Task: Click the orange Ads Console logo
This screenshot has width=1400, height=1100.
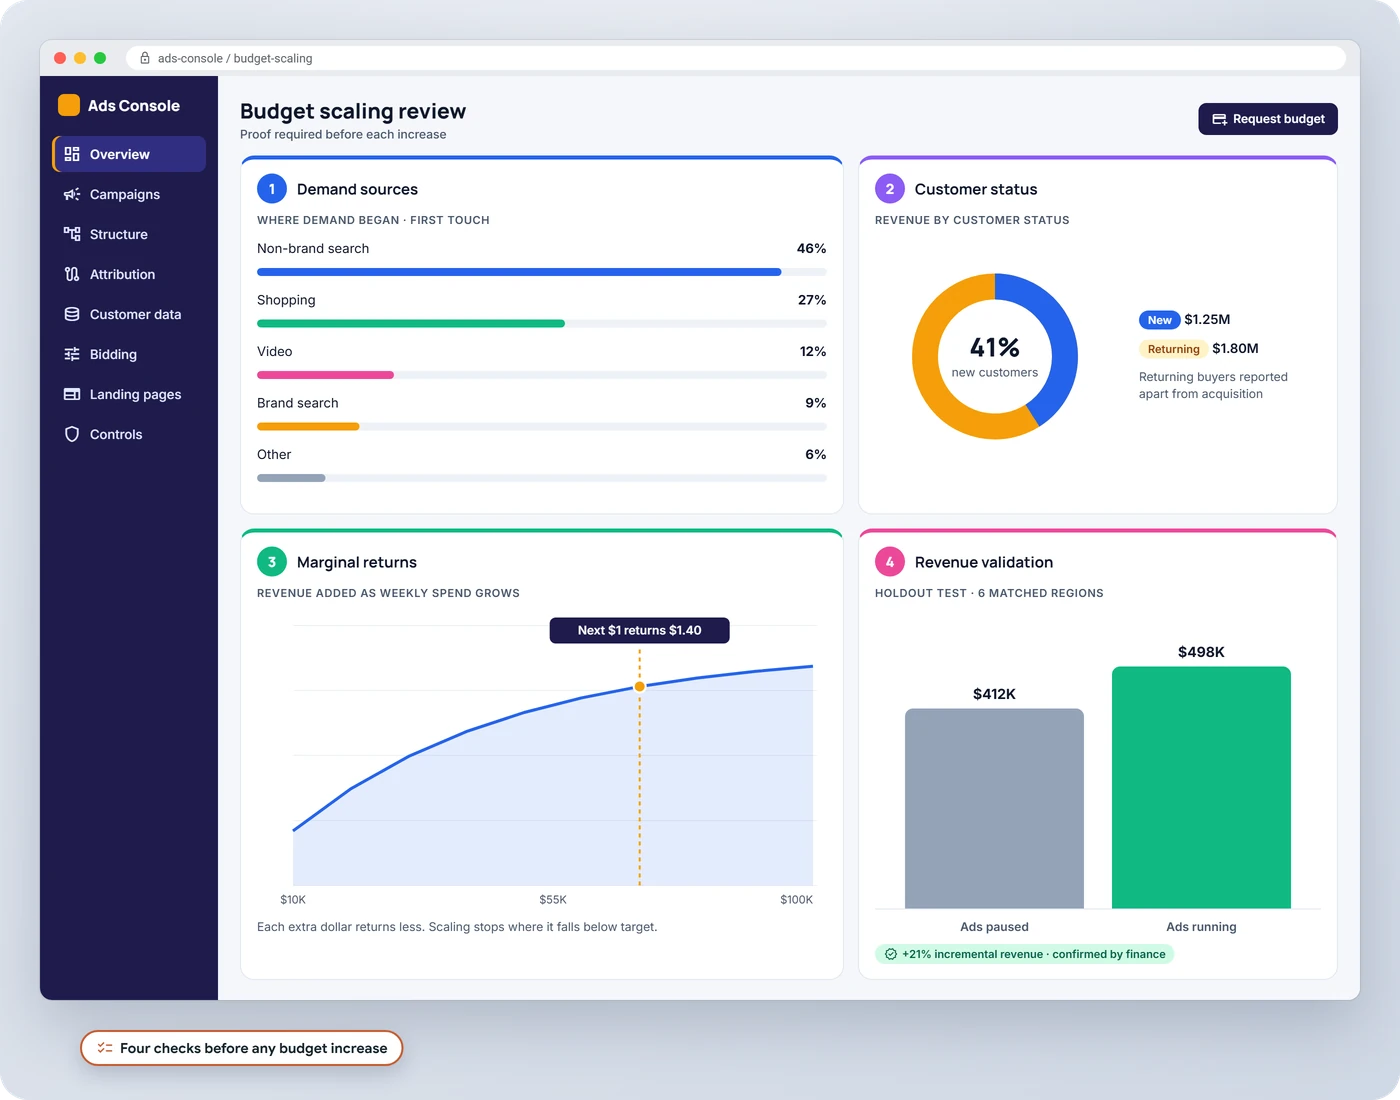Action: 69,105
